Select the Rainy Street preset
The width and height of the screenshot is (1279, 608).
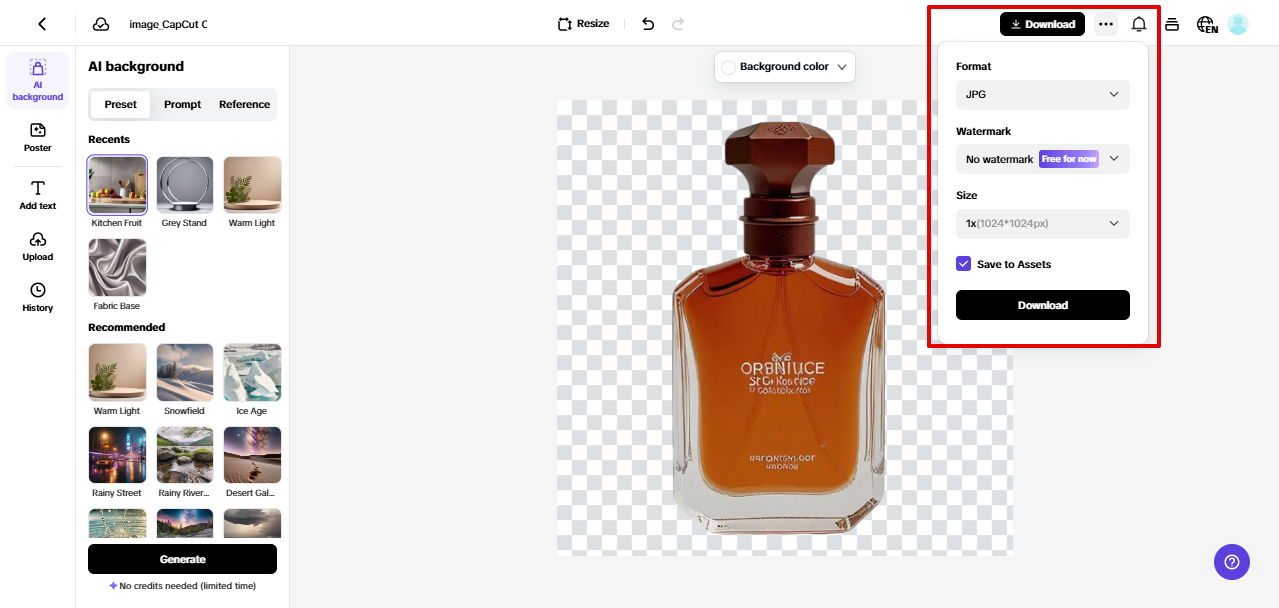pos(117,456)
